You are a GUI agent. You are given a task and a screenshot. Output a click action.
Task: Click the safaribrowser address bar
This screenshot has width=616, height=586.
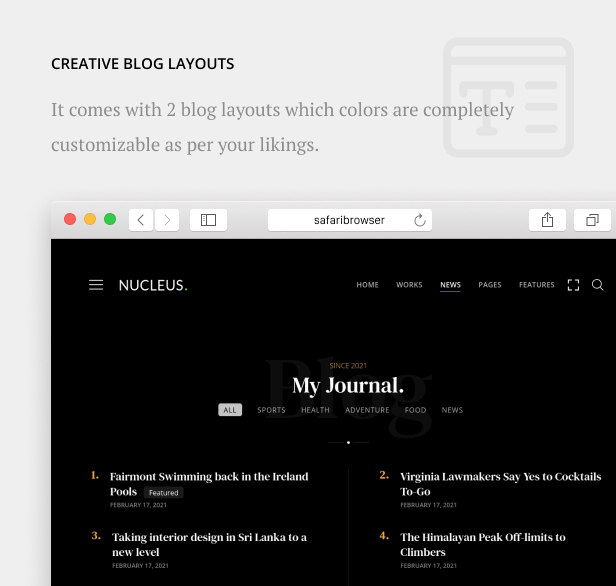pos(350,220)
